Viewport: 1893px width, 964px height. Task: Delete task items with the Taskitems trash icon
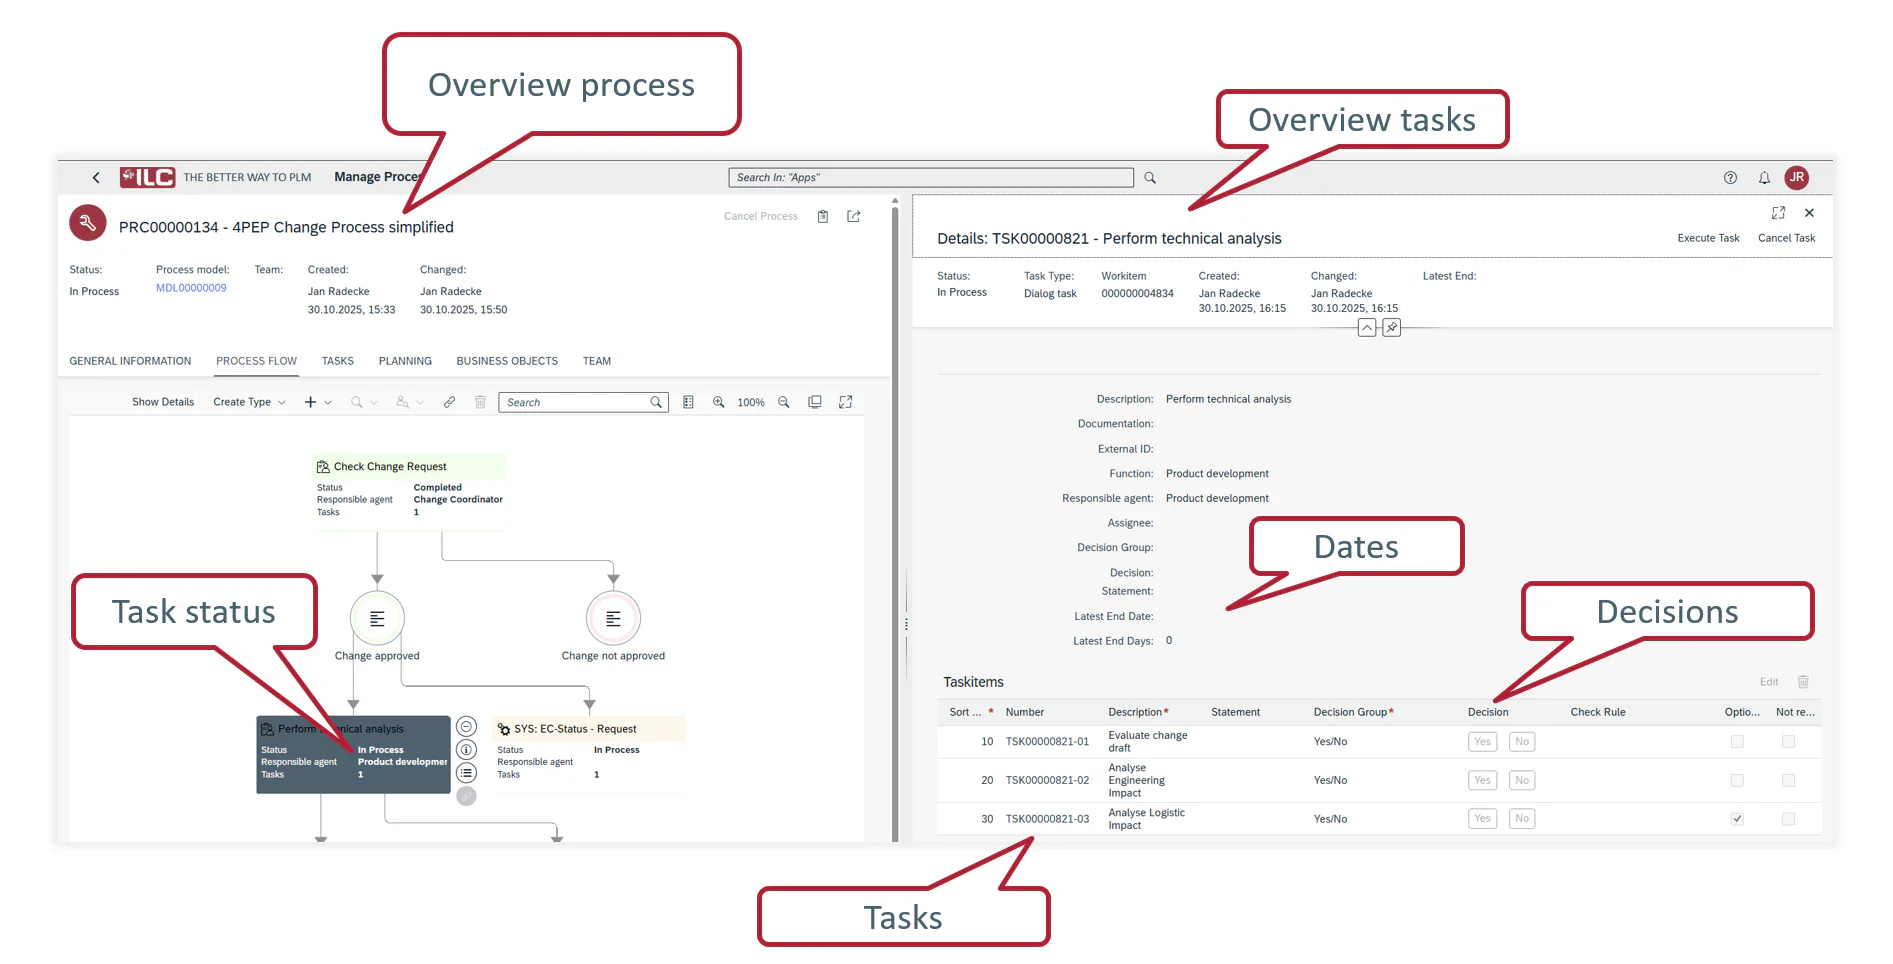[1803, 682]
